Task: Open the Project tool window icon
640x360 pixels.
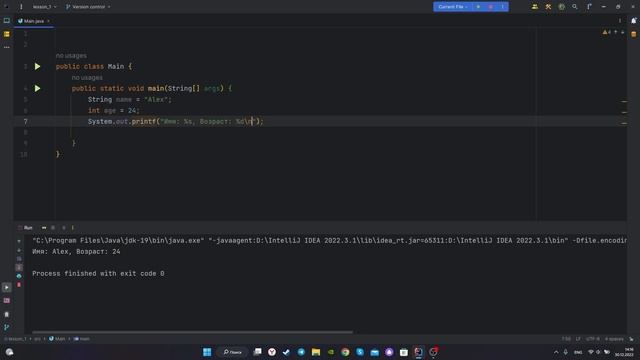Action: [x=7, y=20]
